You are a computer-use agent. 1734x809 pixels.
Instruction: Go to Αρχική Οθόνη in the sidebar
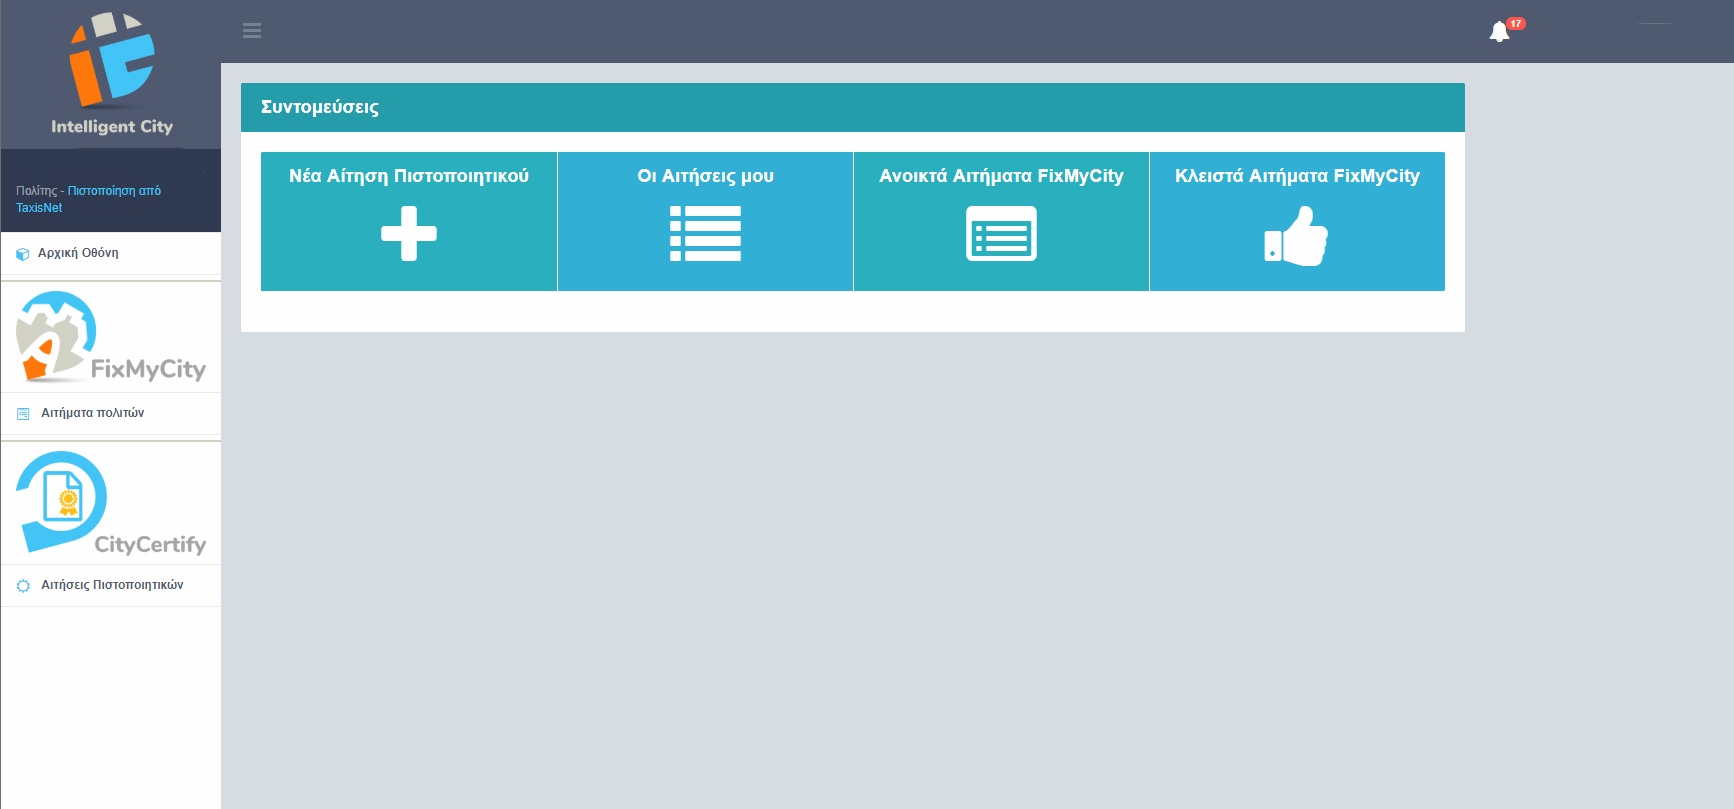78,253
